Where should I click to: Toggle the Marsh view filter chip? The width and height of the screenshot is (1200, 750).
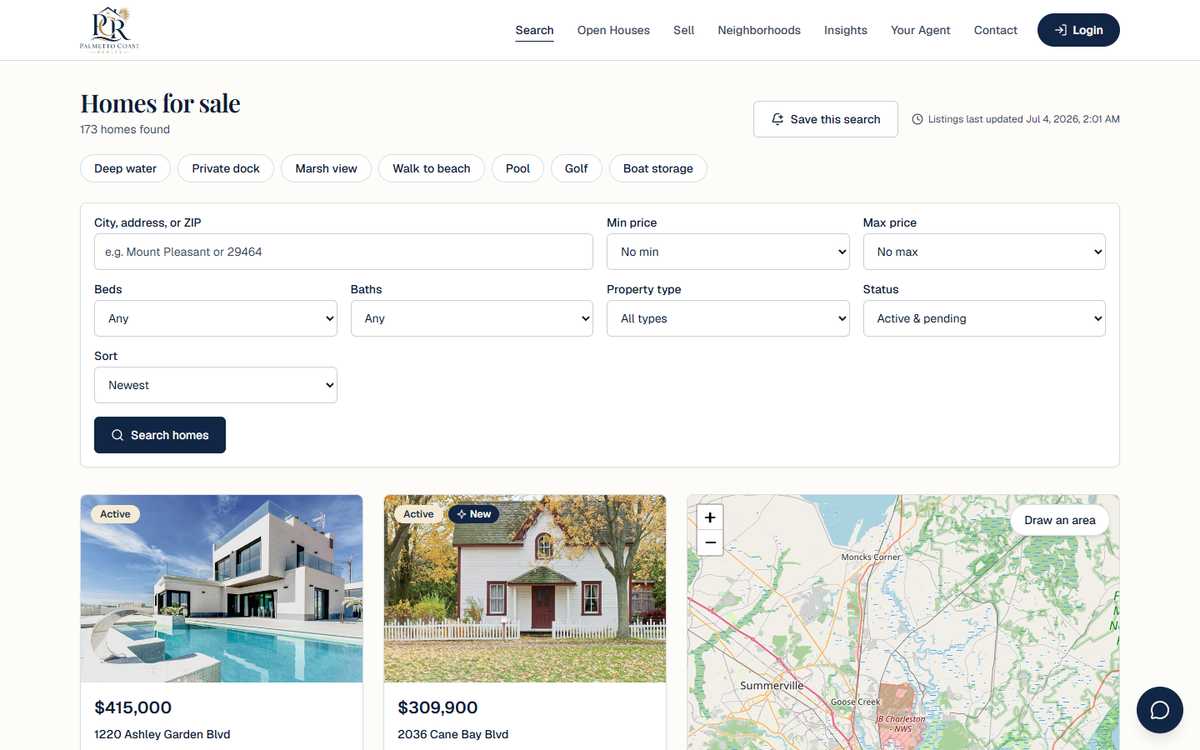[326, 168]
